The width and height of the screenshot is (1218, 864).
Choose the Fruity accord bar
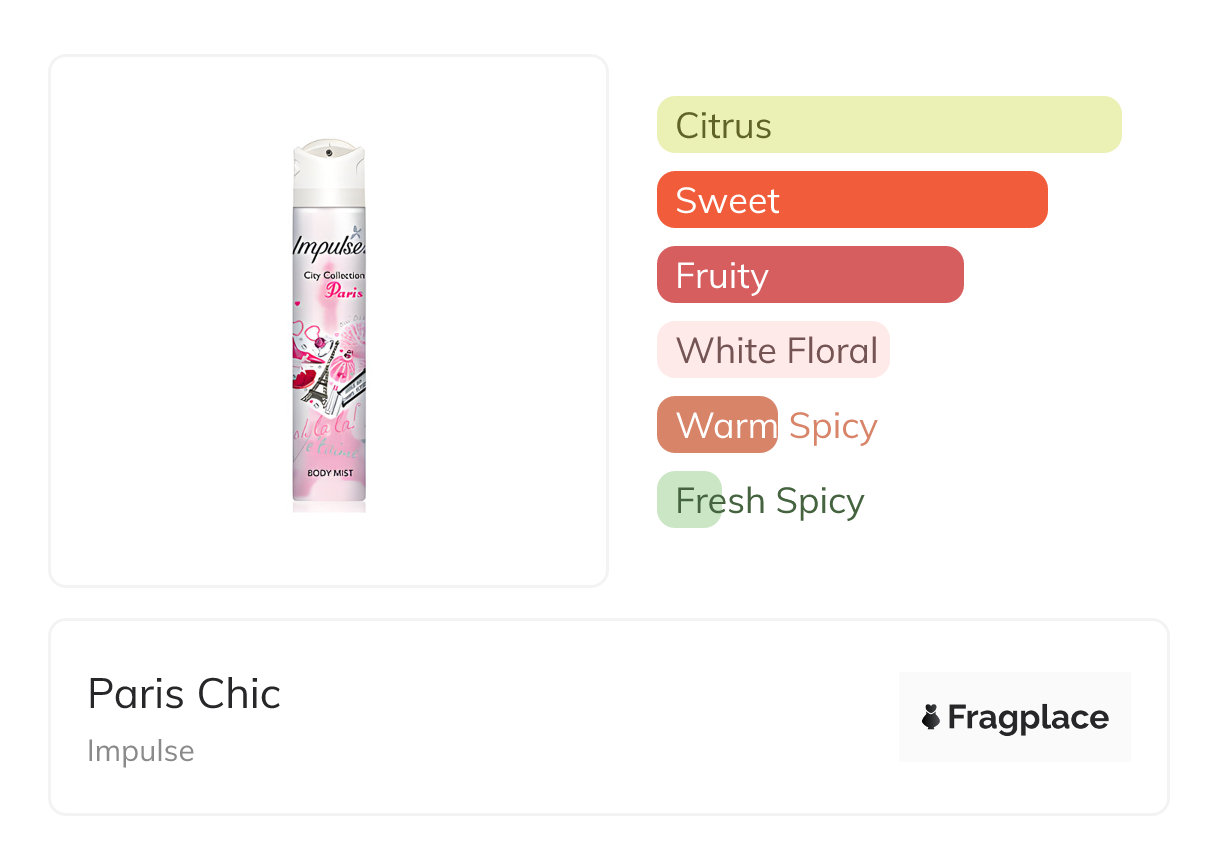click(x=810, y=275)
